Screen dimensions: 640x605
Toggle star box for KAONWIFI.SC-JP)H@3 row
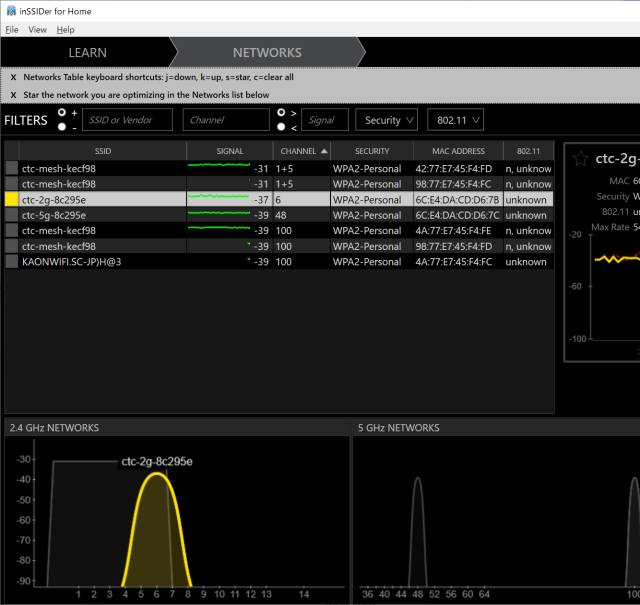pyautogui.click(x=12, y=261)
